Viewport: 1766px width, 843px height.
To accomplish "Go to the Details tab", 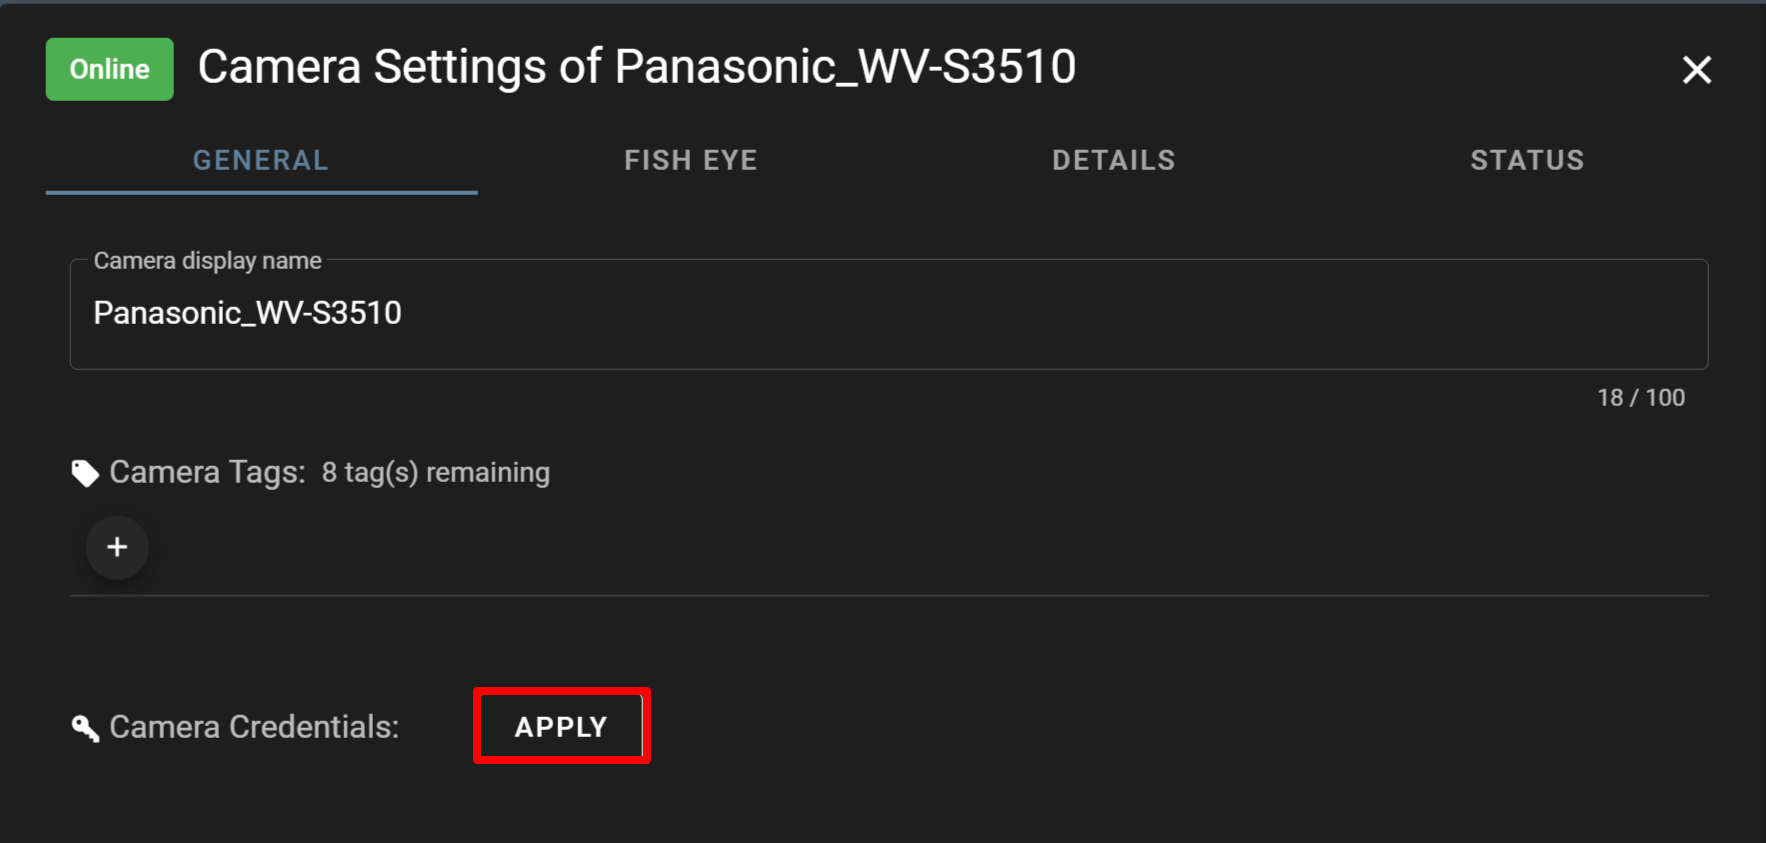I will click(1113, 160).
